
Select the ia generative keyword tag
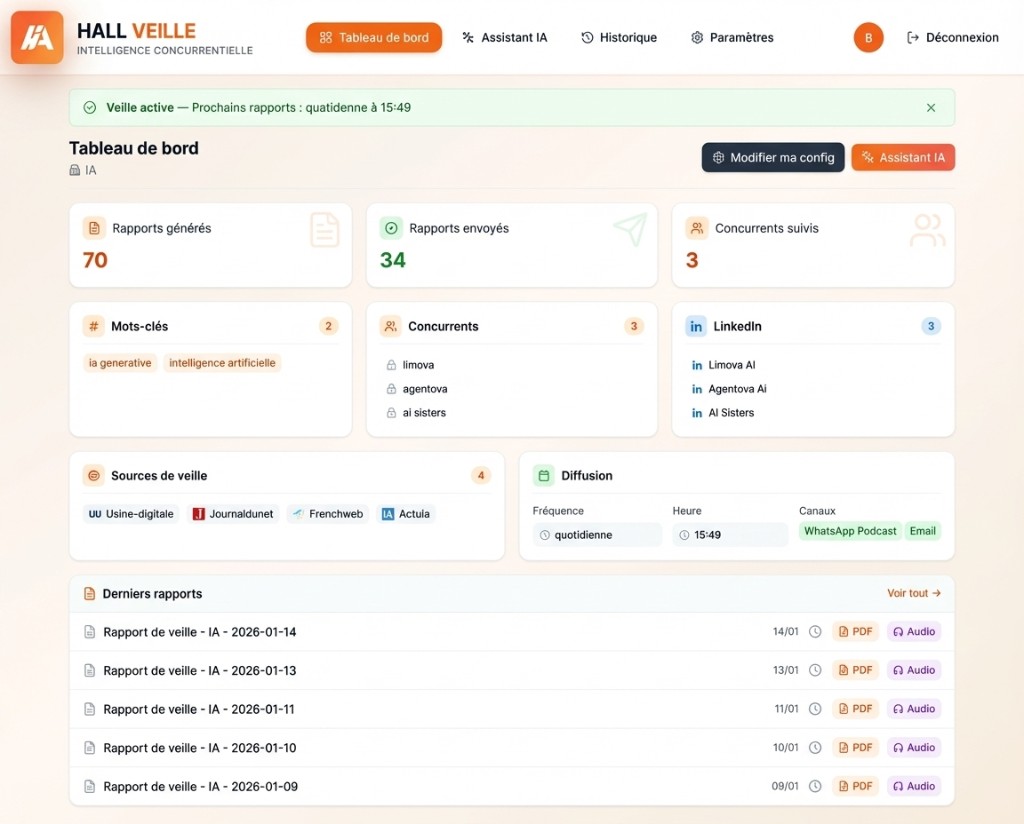click(120, 363)
